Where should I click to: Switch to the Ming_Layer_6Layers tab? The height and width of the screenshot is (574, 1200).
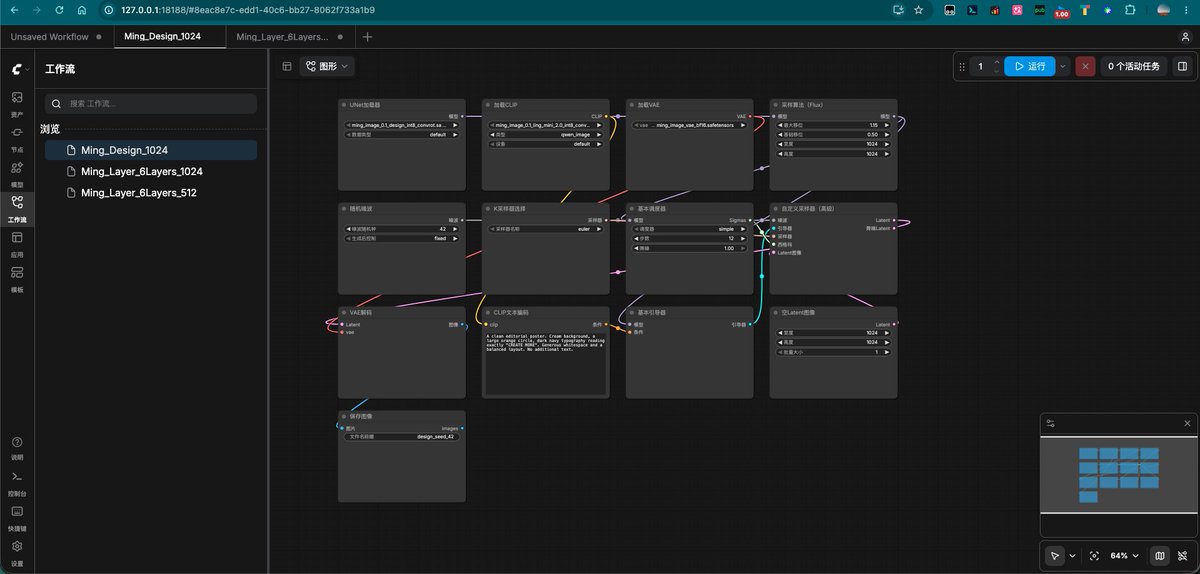coord(283,37)
